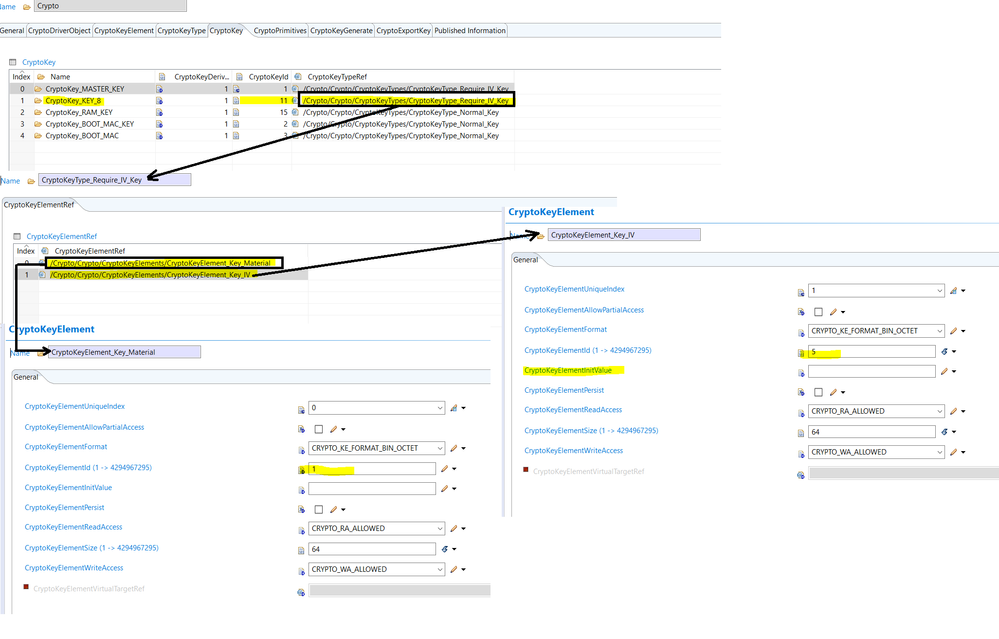This screenshot has height=639, width=999.
Task: Toggle CryptoKeyElementAllowPartialAccess checkbox in Key_Material panel
Action: [319, 429]
